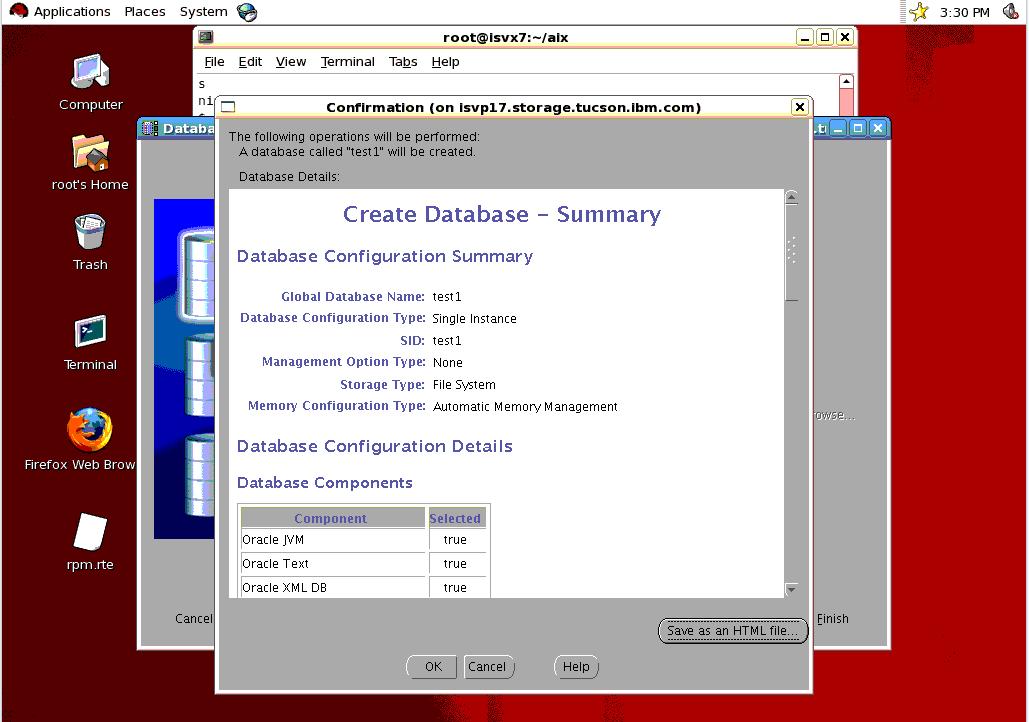This screenshot has height=722, width=1029.
Task: Click the Automatic Memory Management value
Action: [525, 407]
